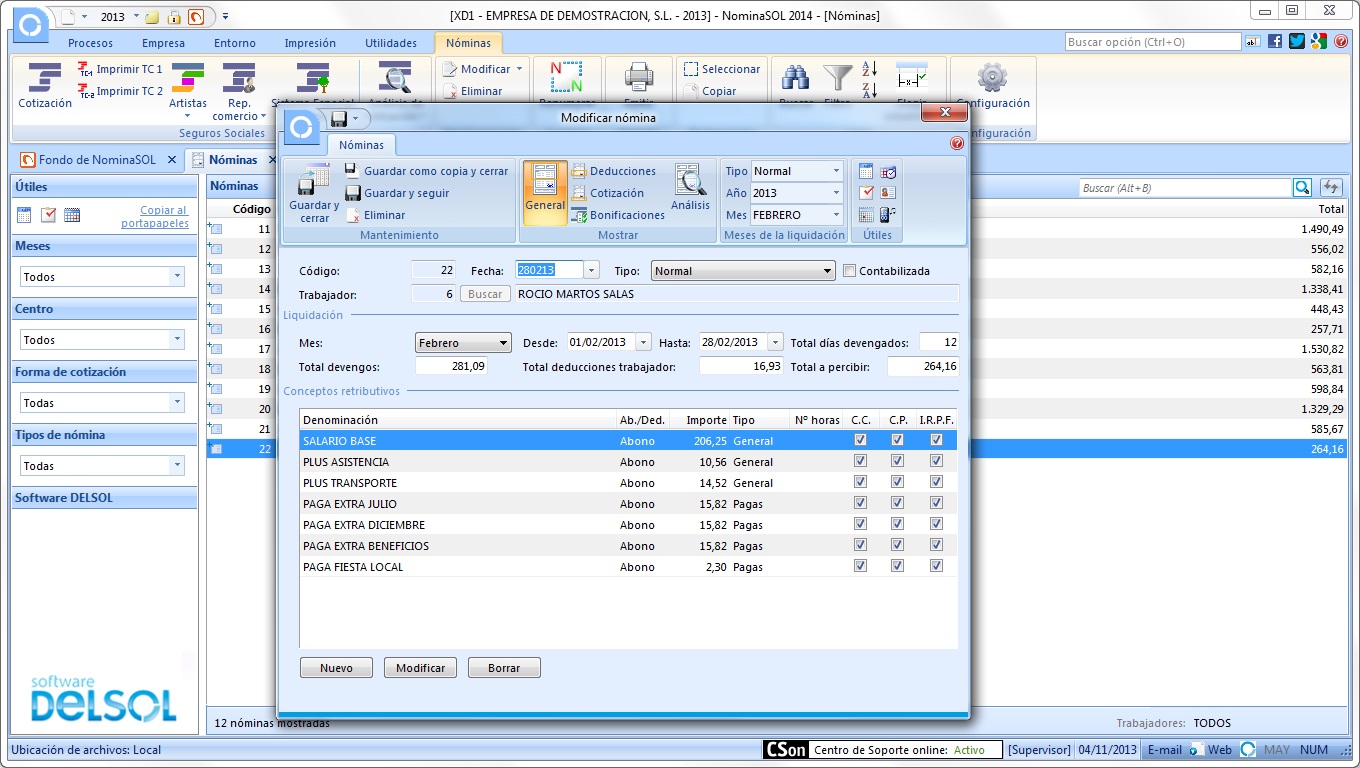Viewport: 1360px width, 768px height.
Task: Toggle C.C. checkbox for SALARIO BASE
Action: [860, 440]
